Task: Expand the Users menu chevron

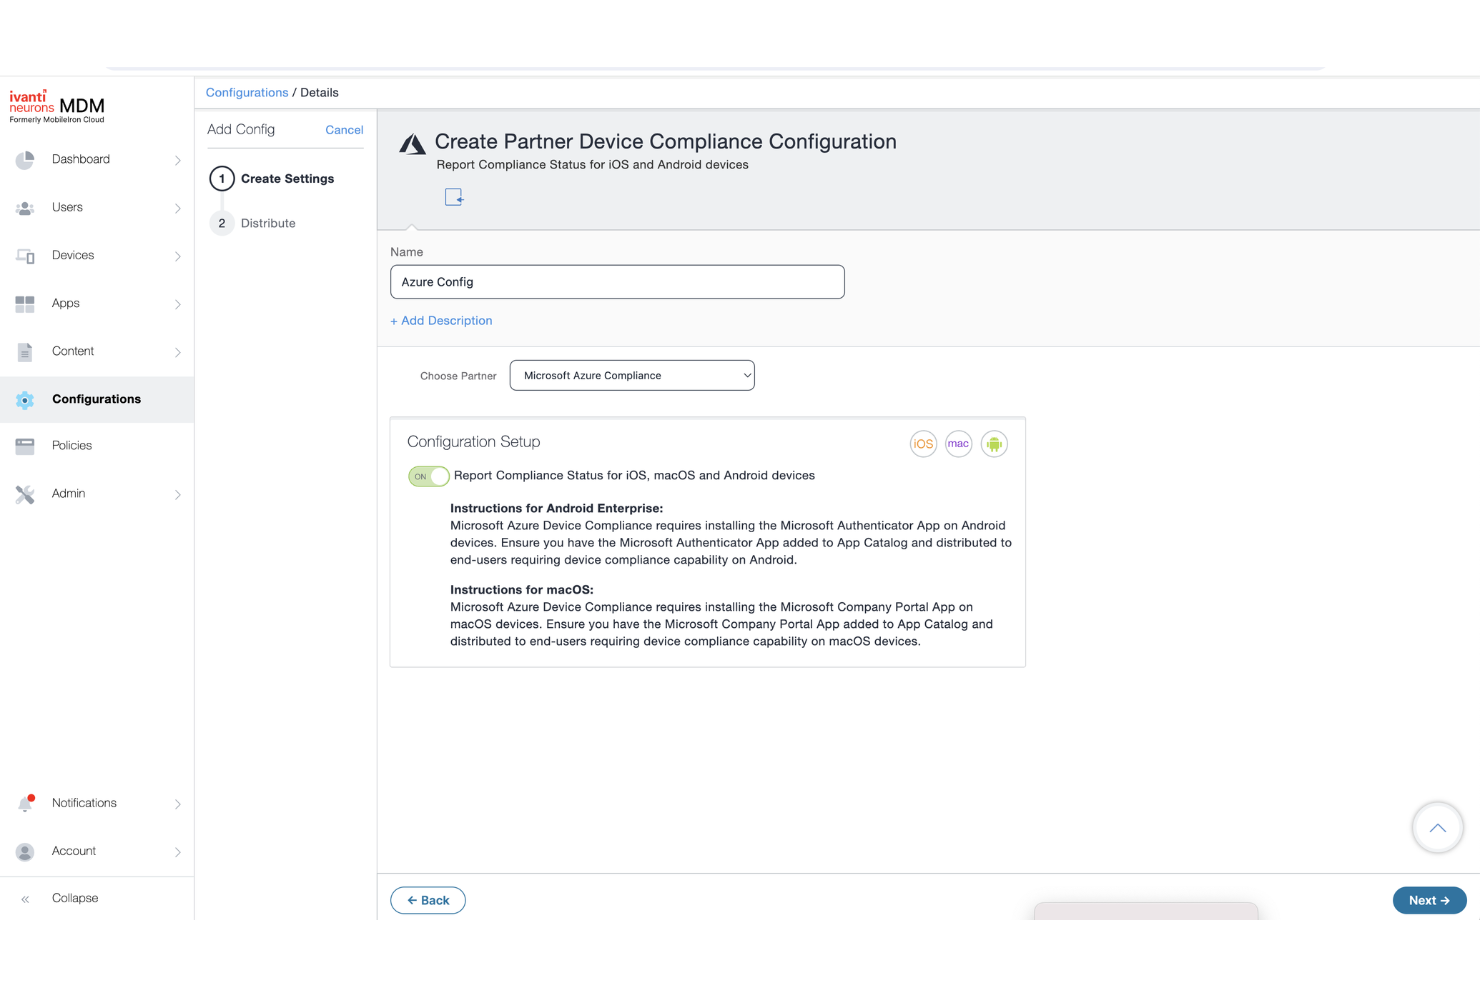Action: 178,208
